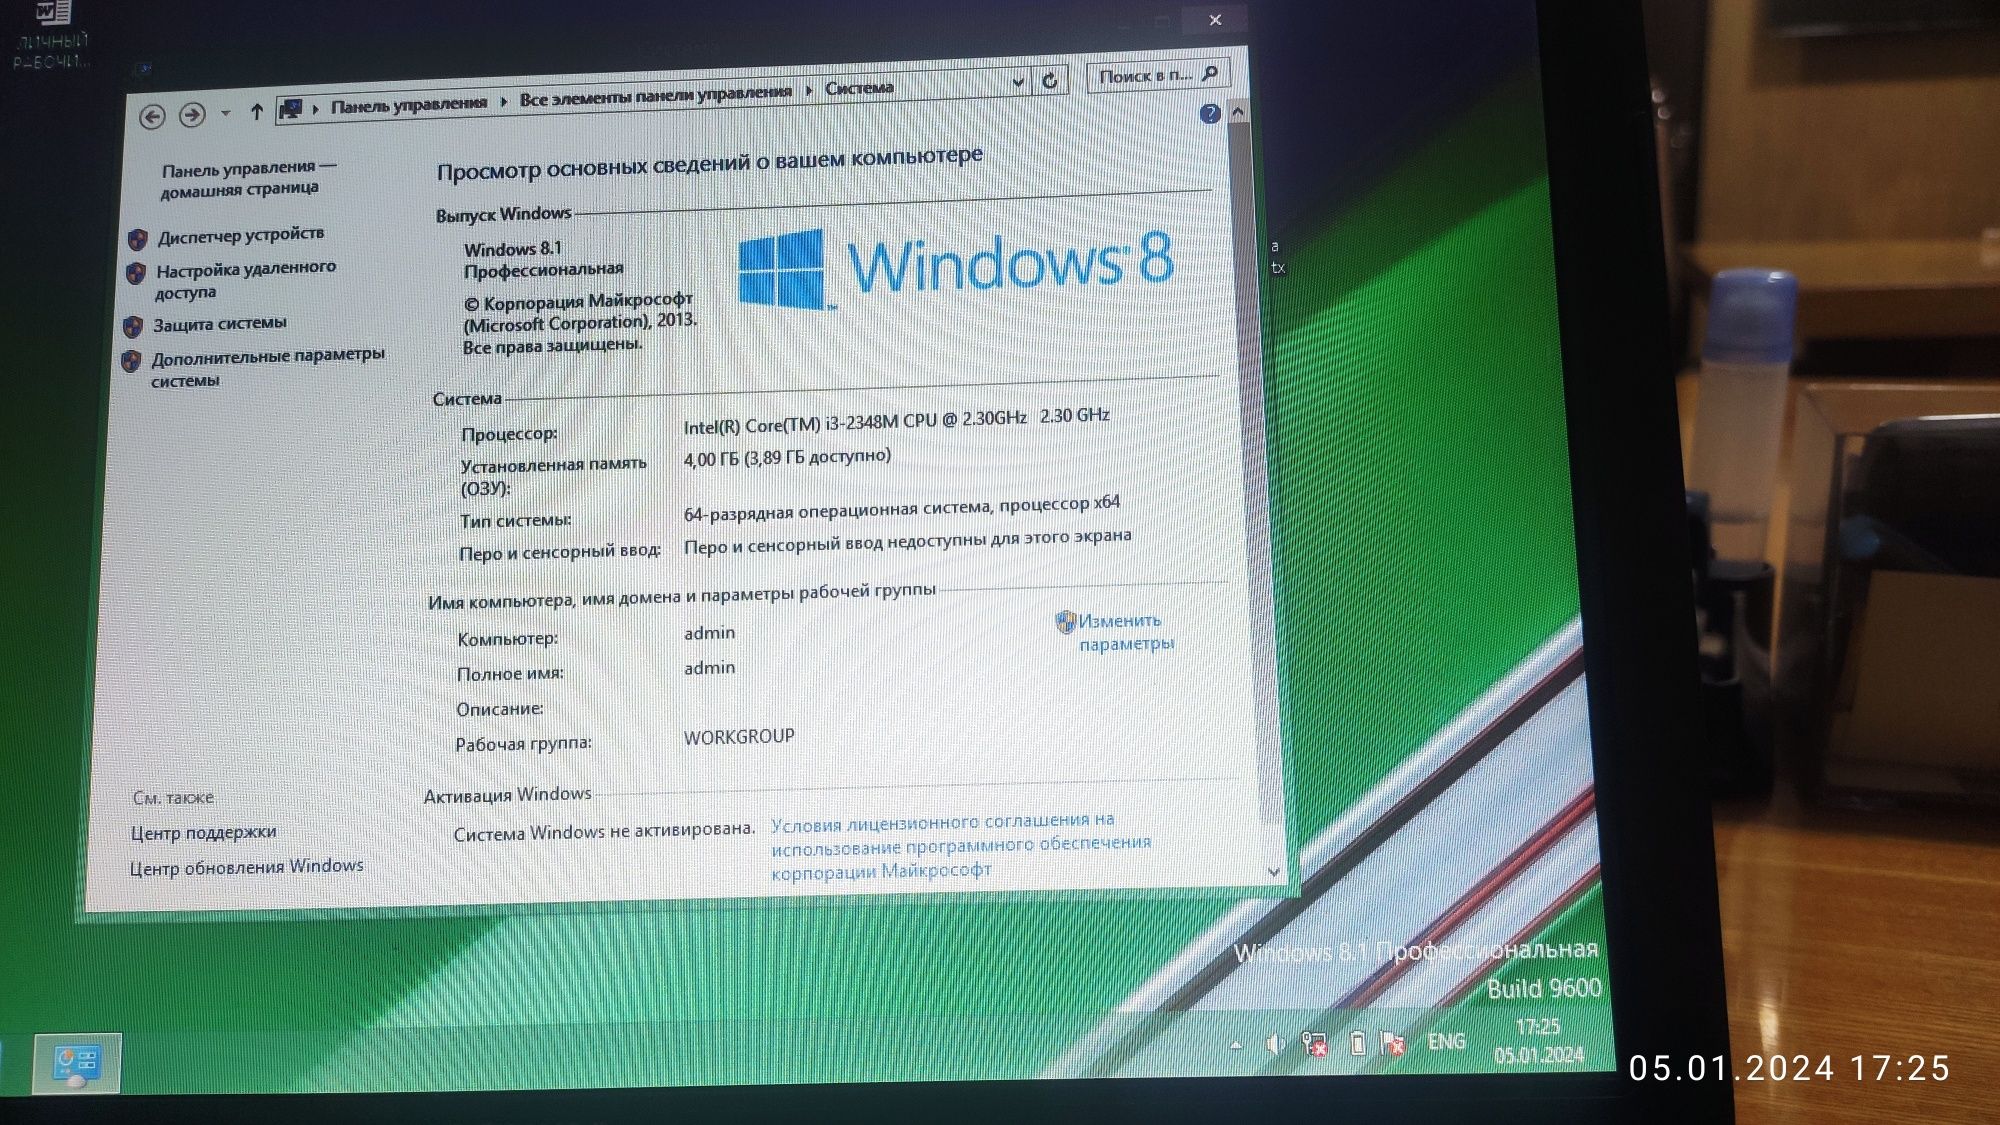Go forward with the forward arrow
Viewport: 2000px width, 1125px height.
point(192,115)
